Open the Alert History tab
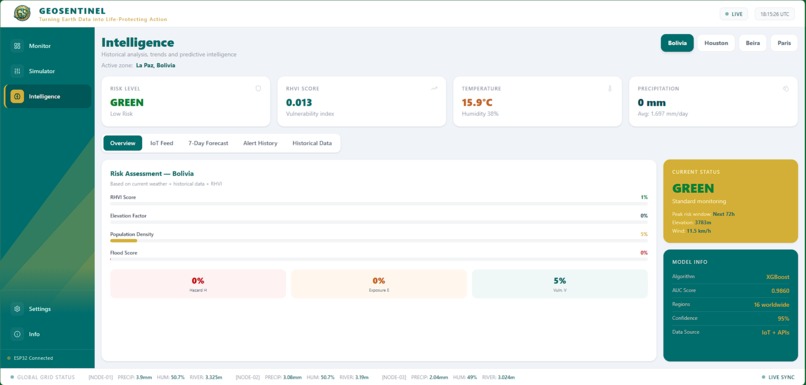This screenshot has width=806, height=385. pyautogui.click(x=260, y=143)
